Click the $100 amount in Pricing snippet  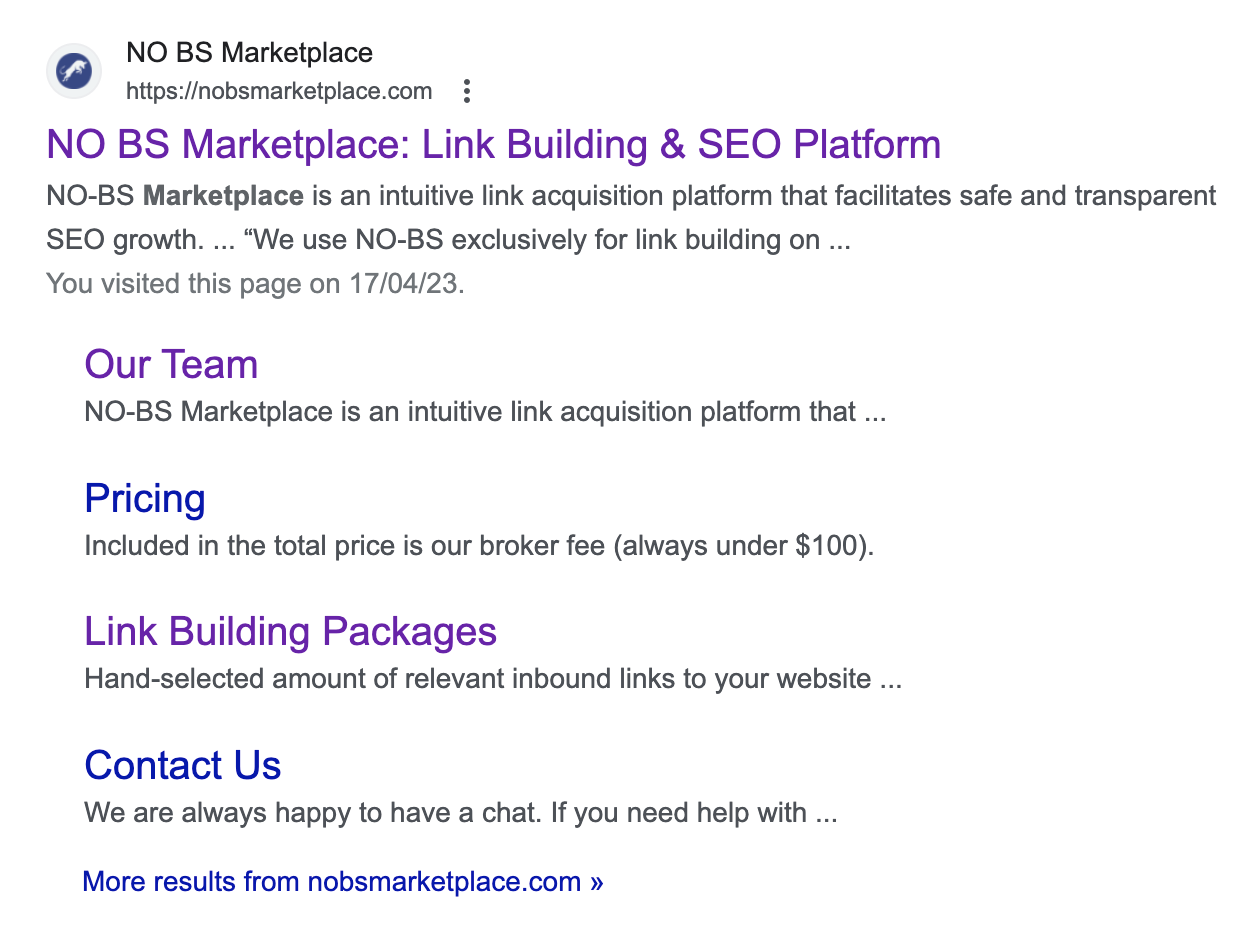[829, 546]
